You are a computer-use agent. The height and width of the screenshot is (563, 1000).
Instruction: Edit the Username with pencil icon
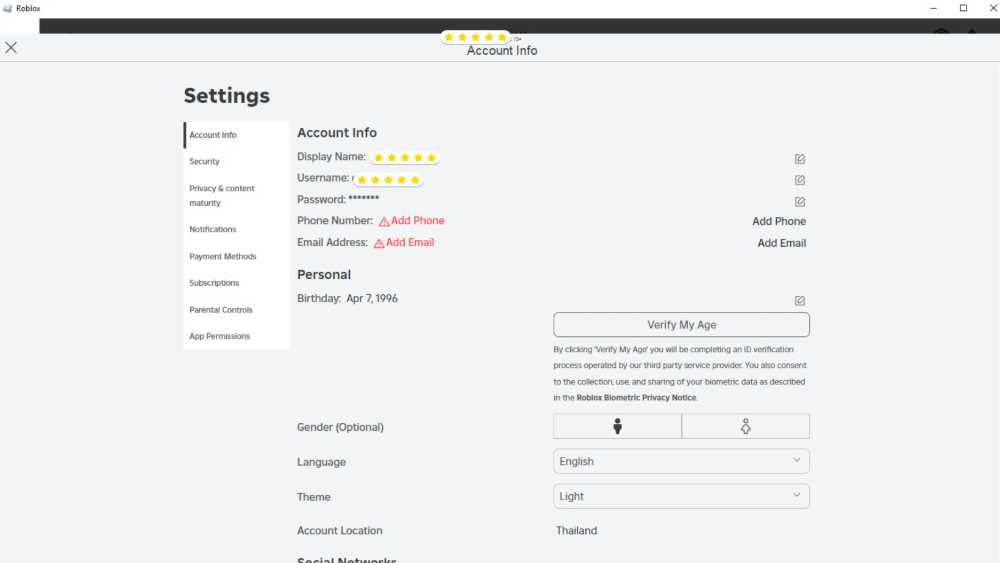pyautogui.click(x=800, y=180)
